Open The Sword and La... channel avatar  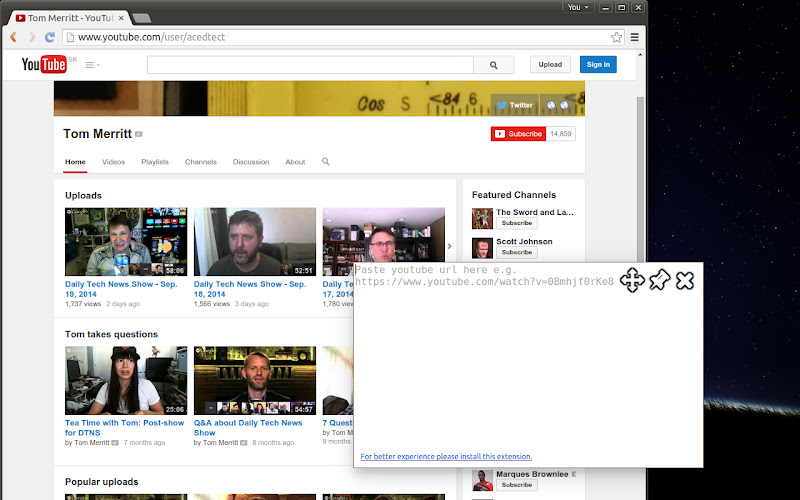pos(482,218)
